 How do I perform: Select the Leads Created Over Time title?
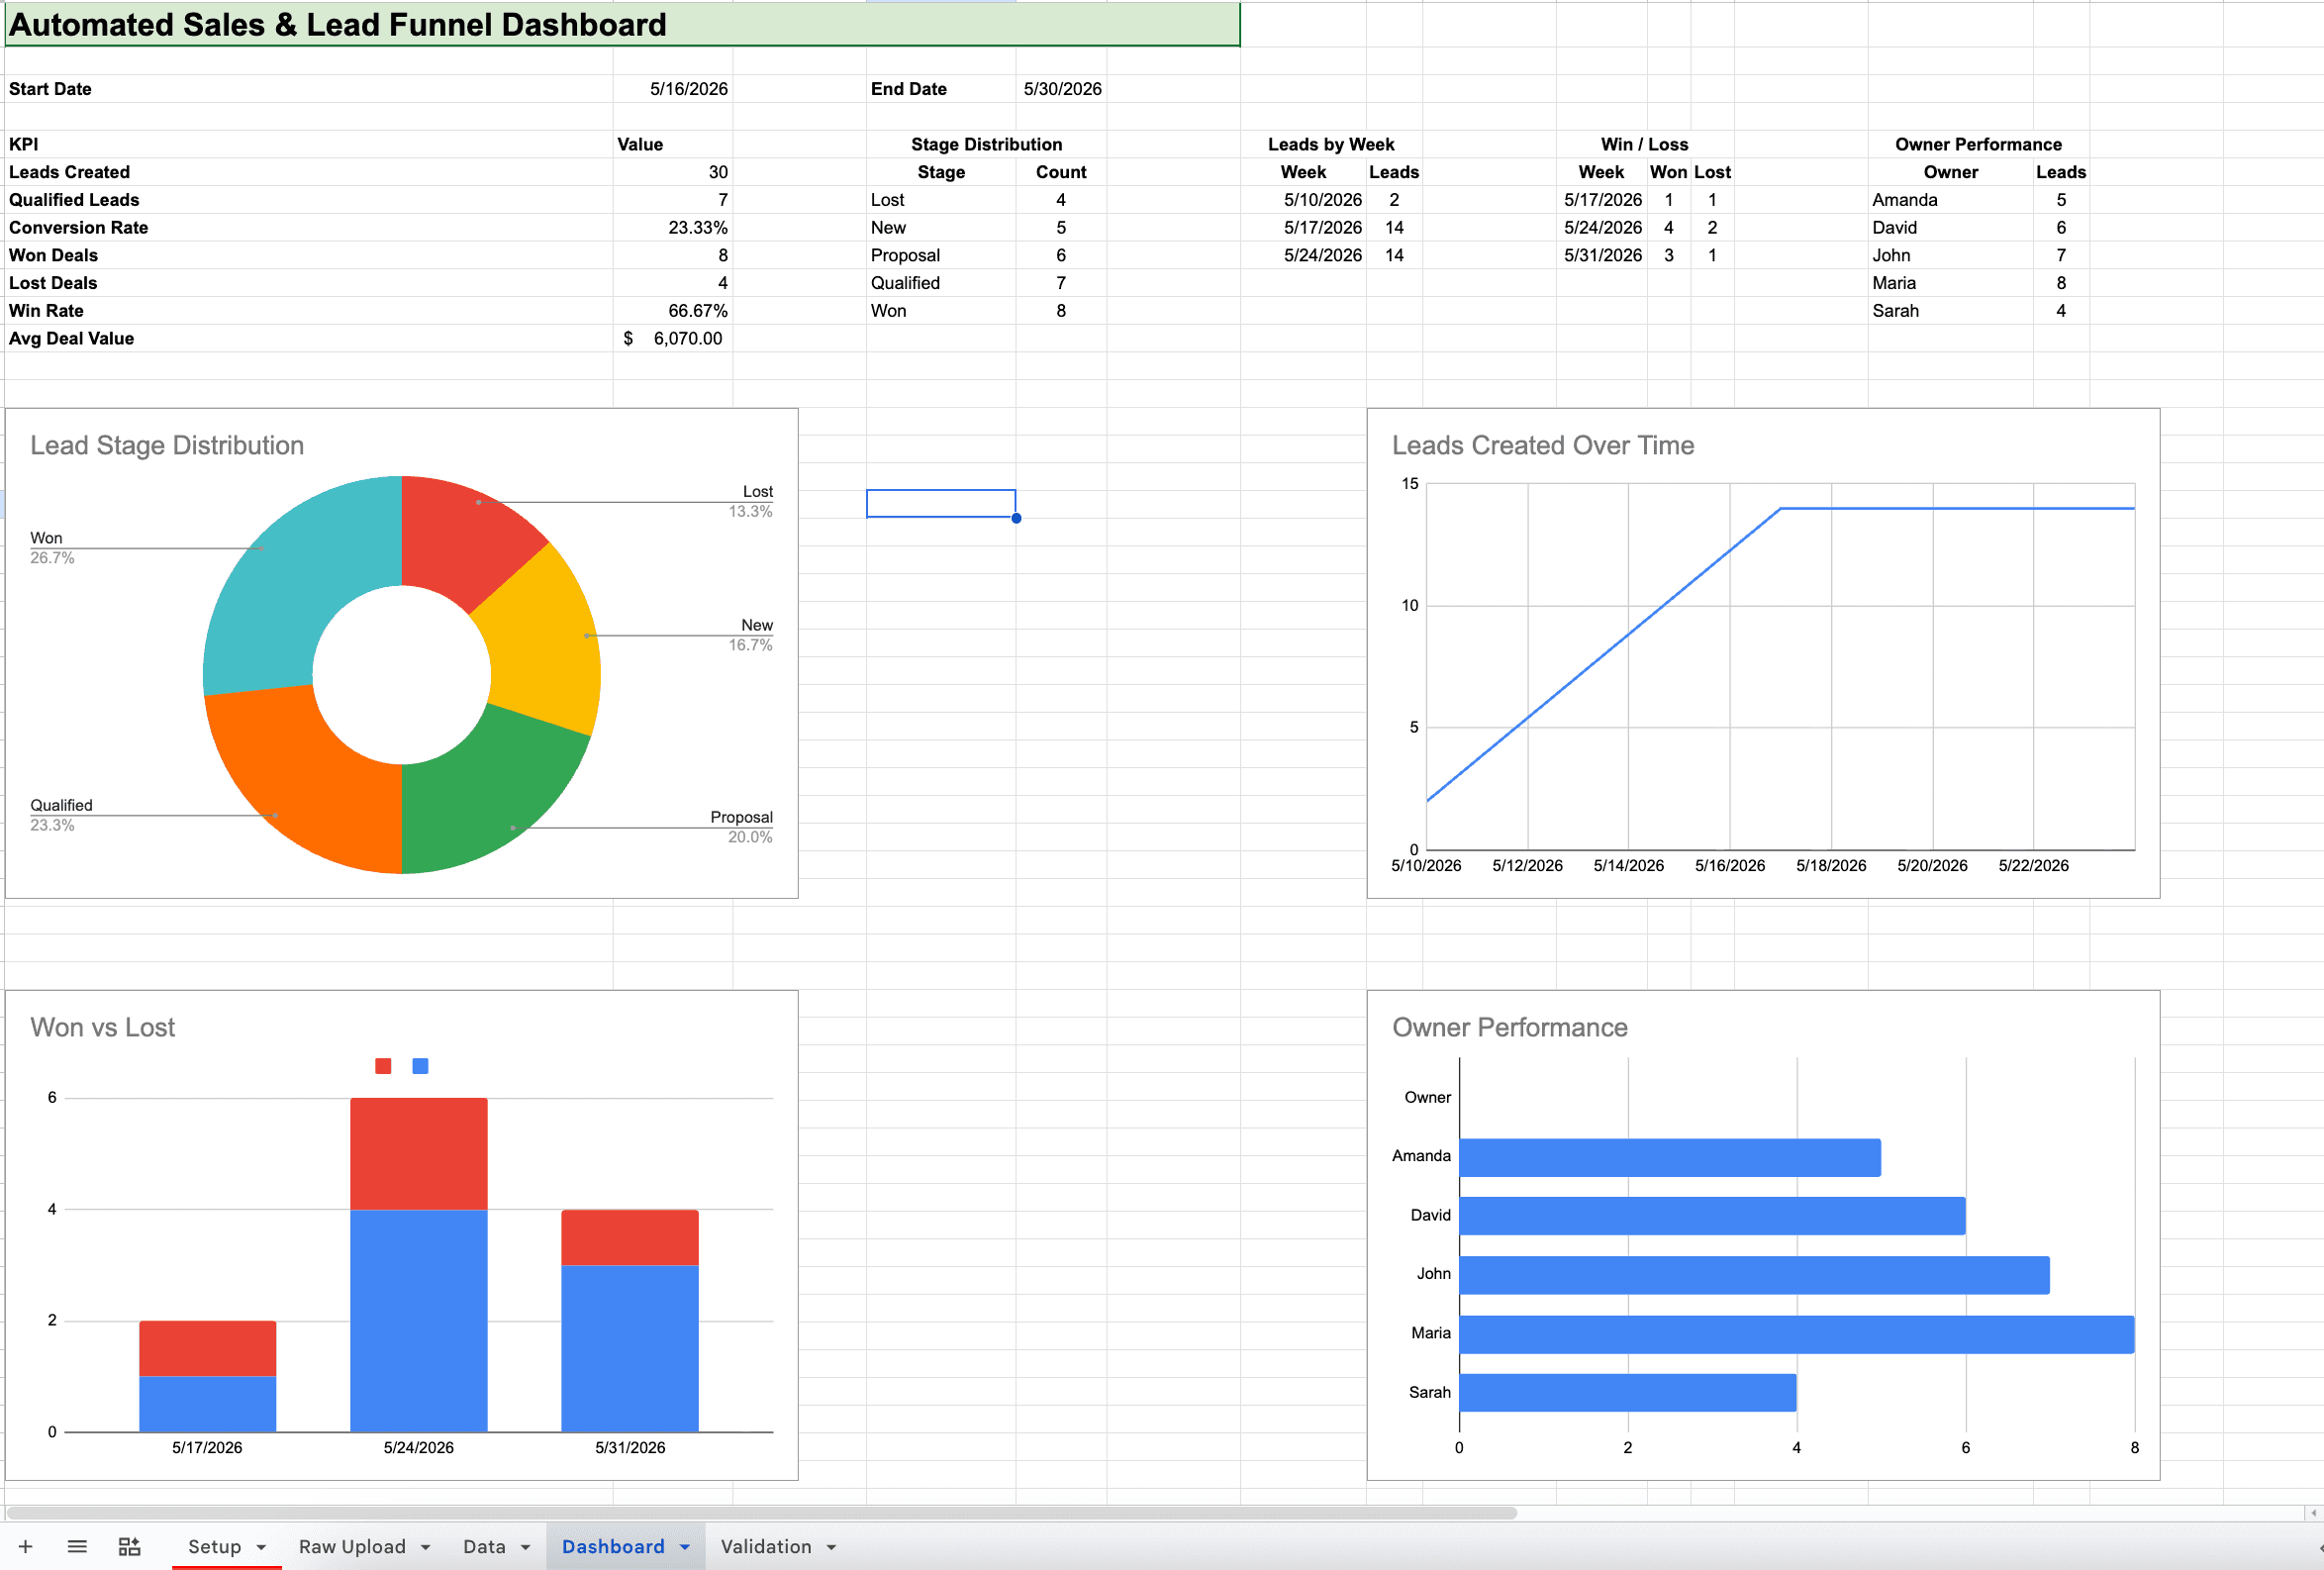(x=1543, y=445)
